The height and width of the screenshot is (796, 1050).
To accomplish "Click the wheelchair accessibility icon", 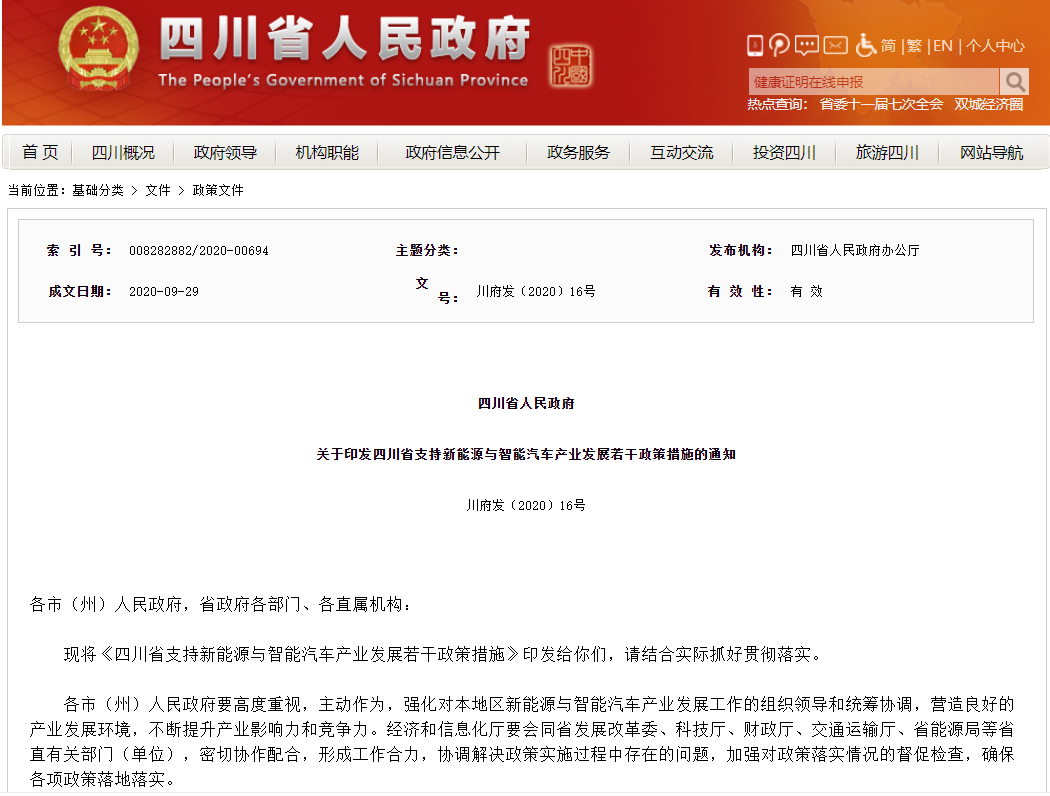I will click(865, 44).
